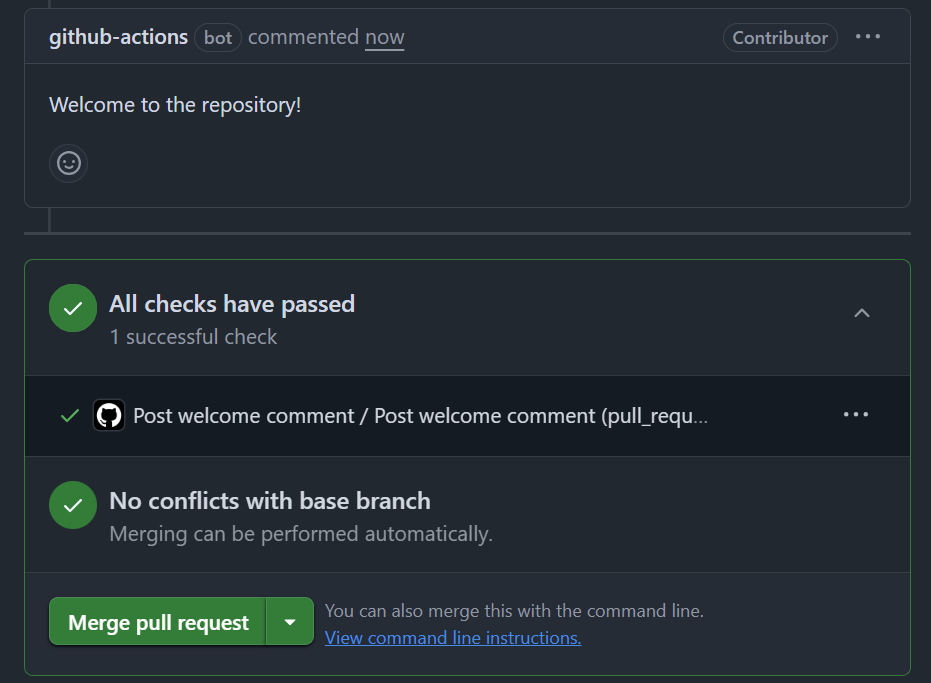Open the comment's three-dot options menu
Viewport: 931px width, 683px height.
pyautogui.click(x=868, y=37)
